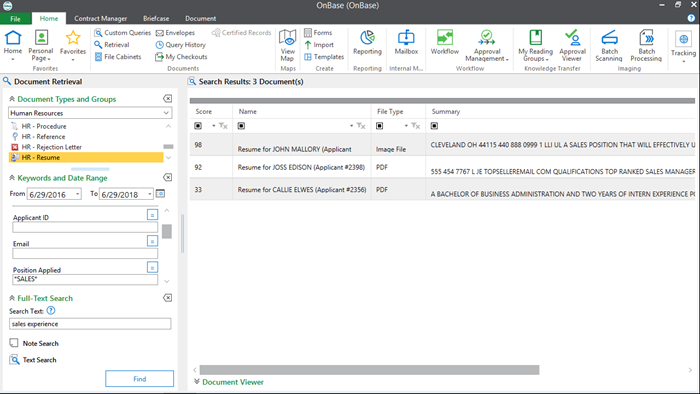Open the calendar date options icon
The height and width of the screenshot is (394, 700).
[160, 194]
